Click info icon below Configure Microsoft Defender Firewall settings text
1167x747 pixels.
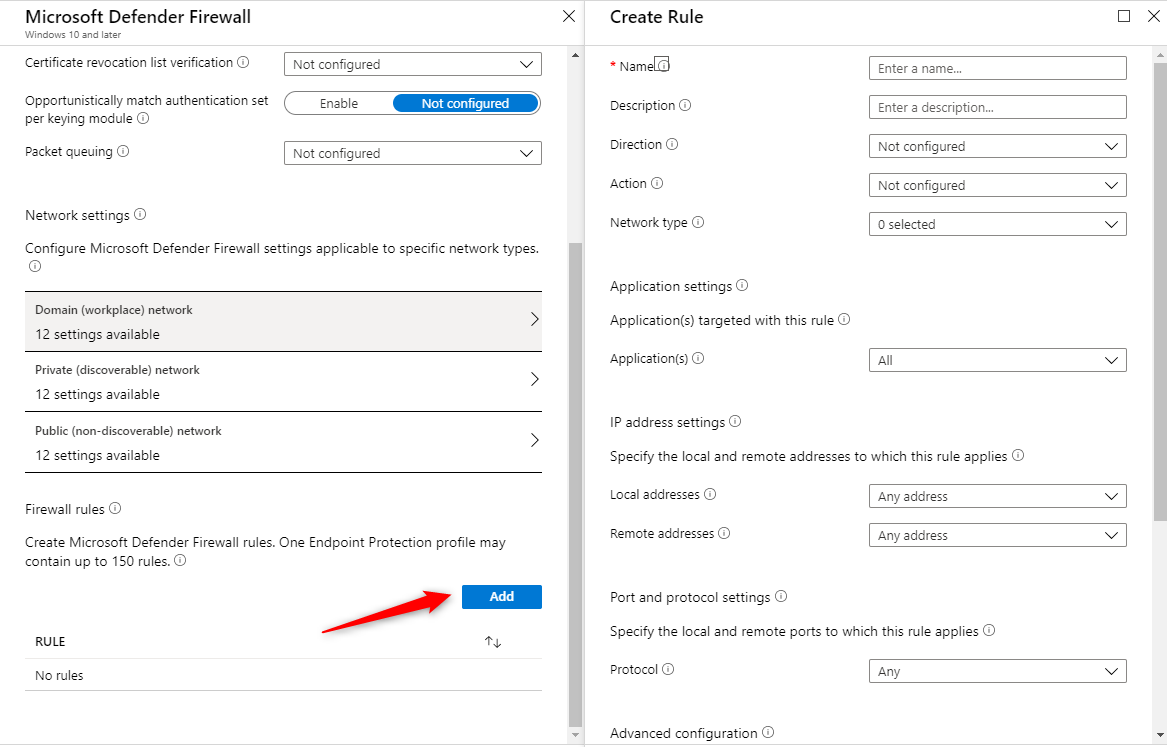34,266
